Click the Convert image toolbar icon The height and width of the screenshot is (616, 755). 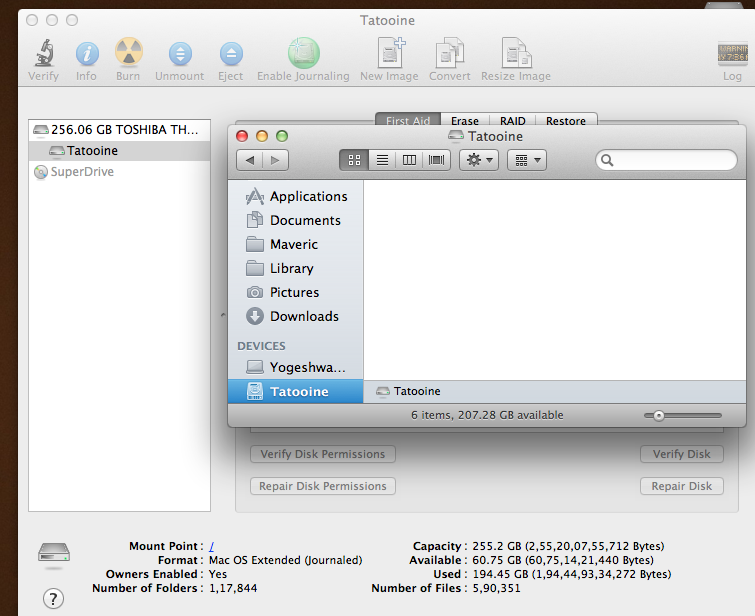point(450,52)
